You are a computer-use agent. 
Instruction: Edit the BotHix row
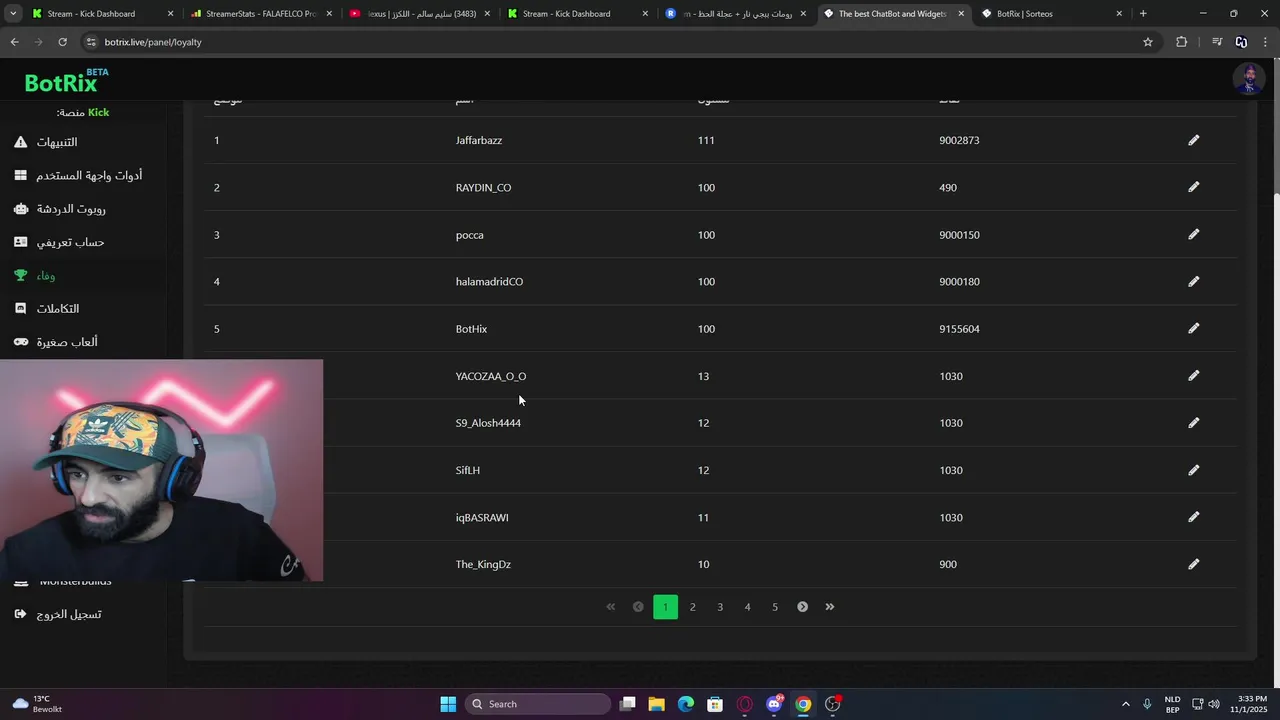[1193, 328]
